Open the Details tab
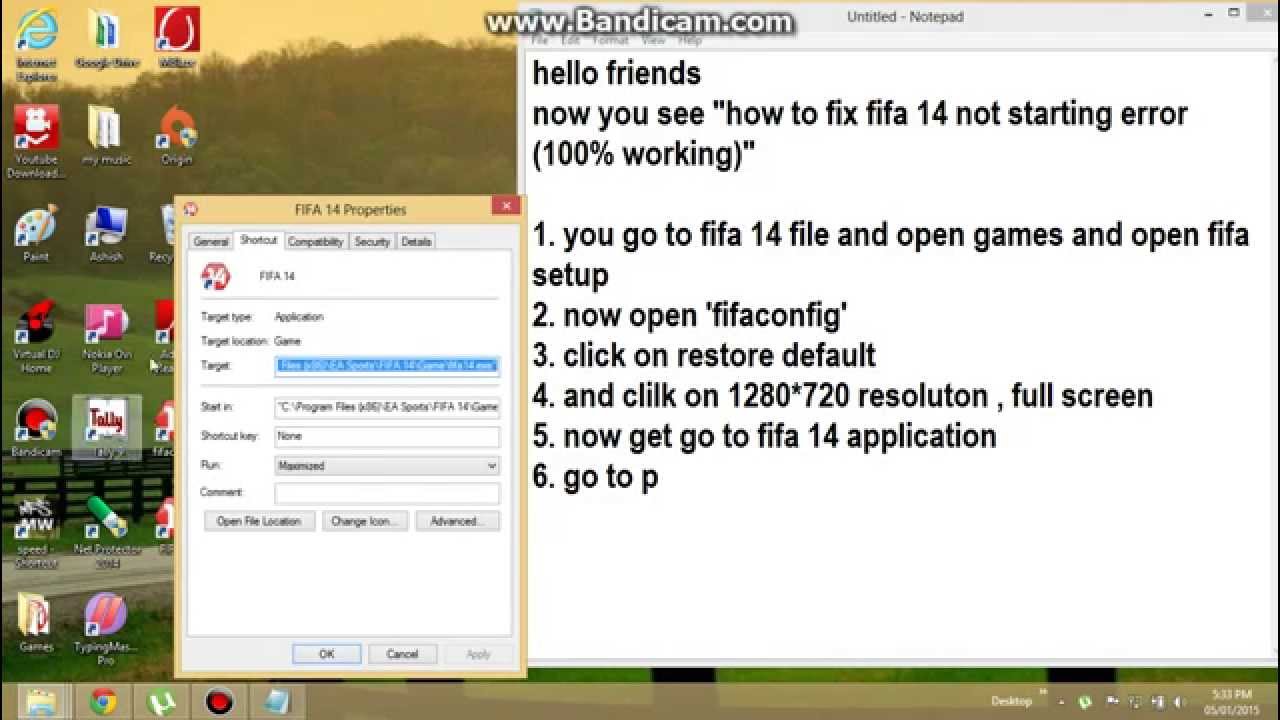The height and width of the screenshot is (720, 1280). point(416,242)
